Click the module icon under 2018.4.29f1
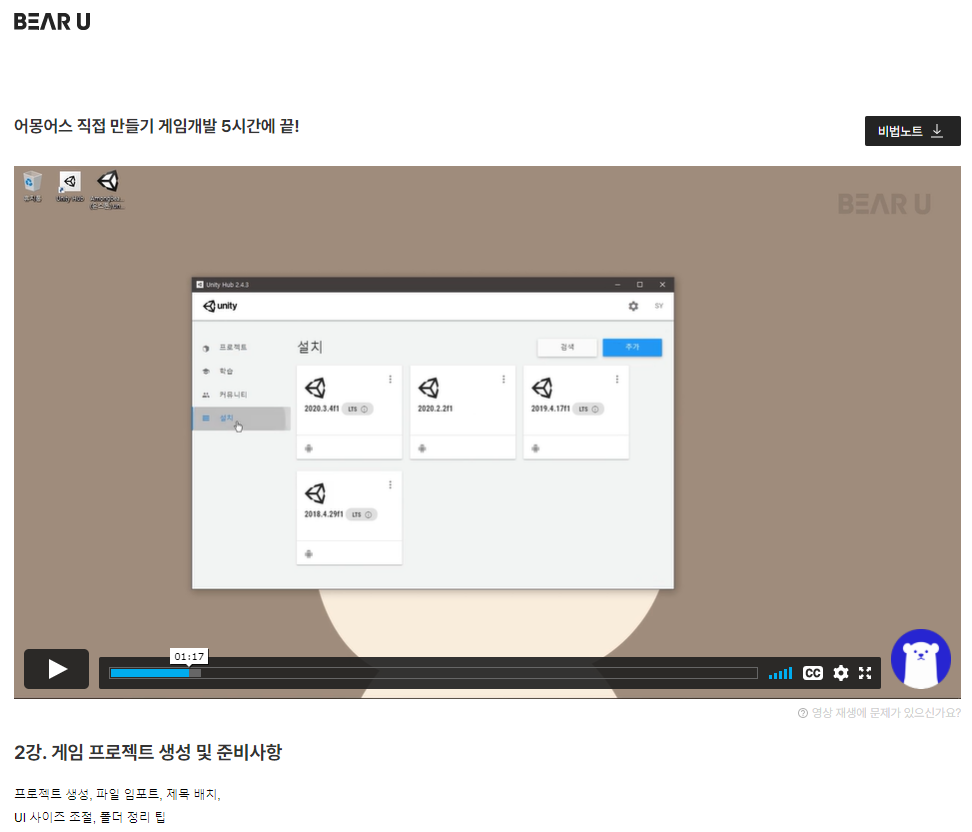 [x=309, y=554]
